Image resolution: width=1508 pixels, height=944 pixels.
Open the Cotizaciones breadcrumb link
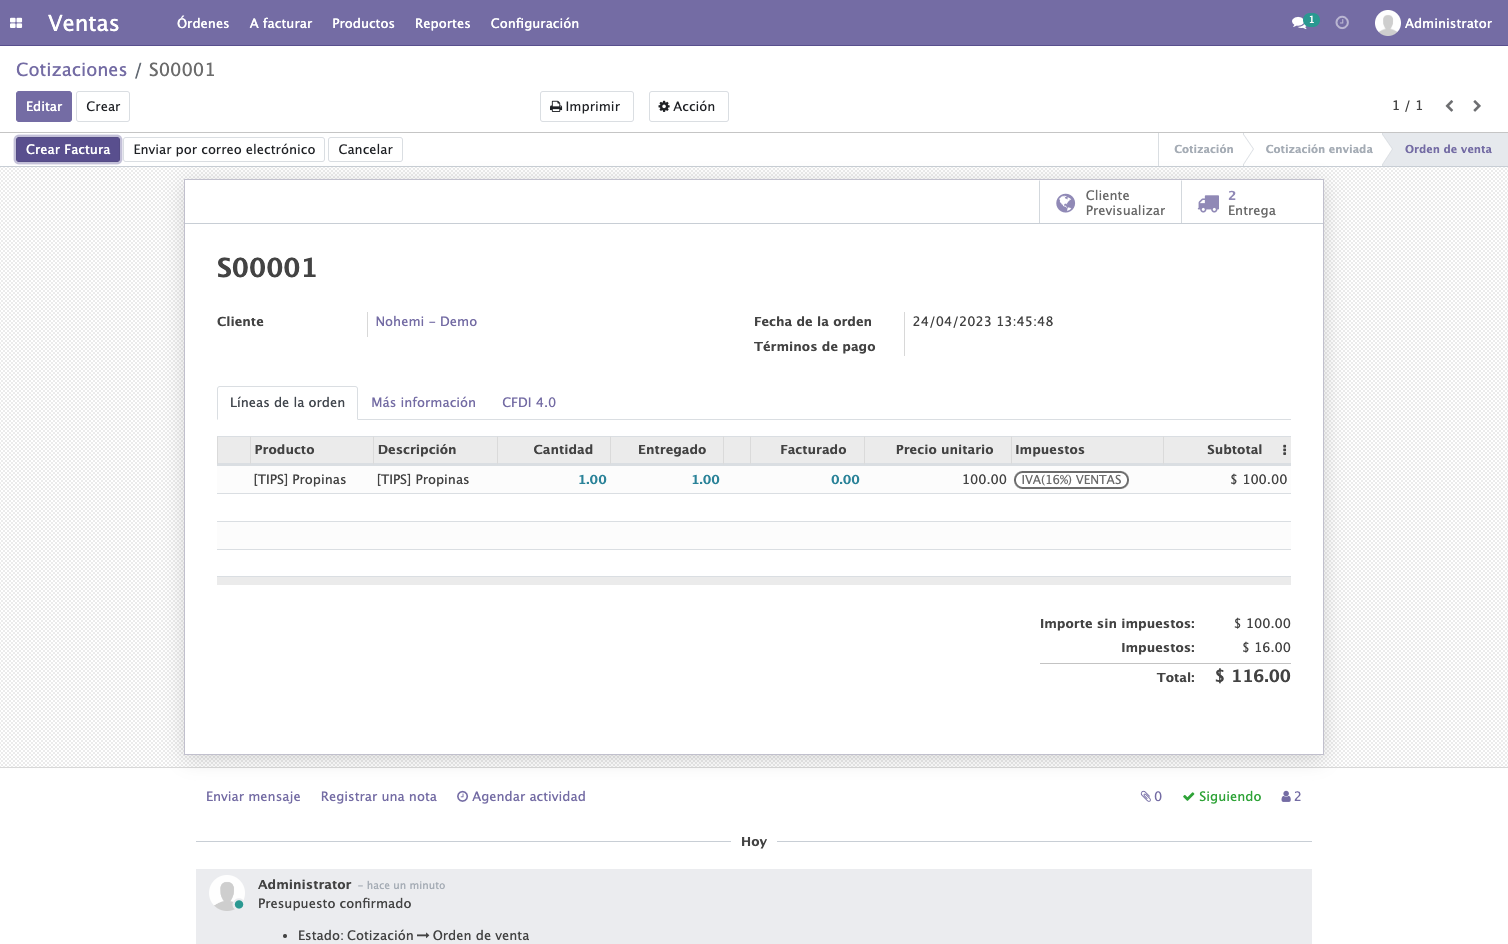72,70
